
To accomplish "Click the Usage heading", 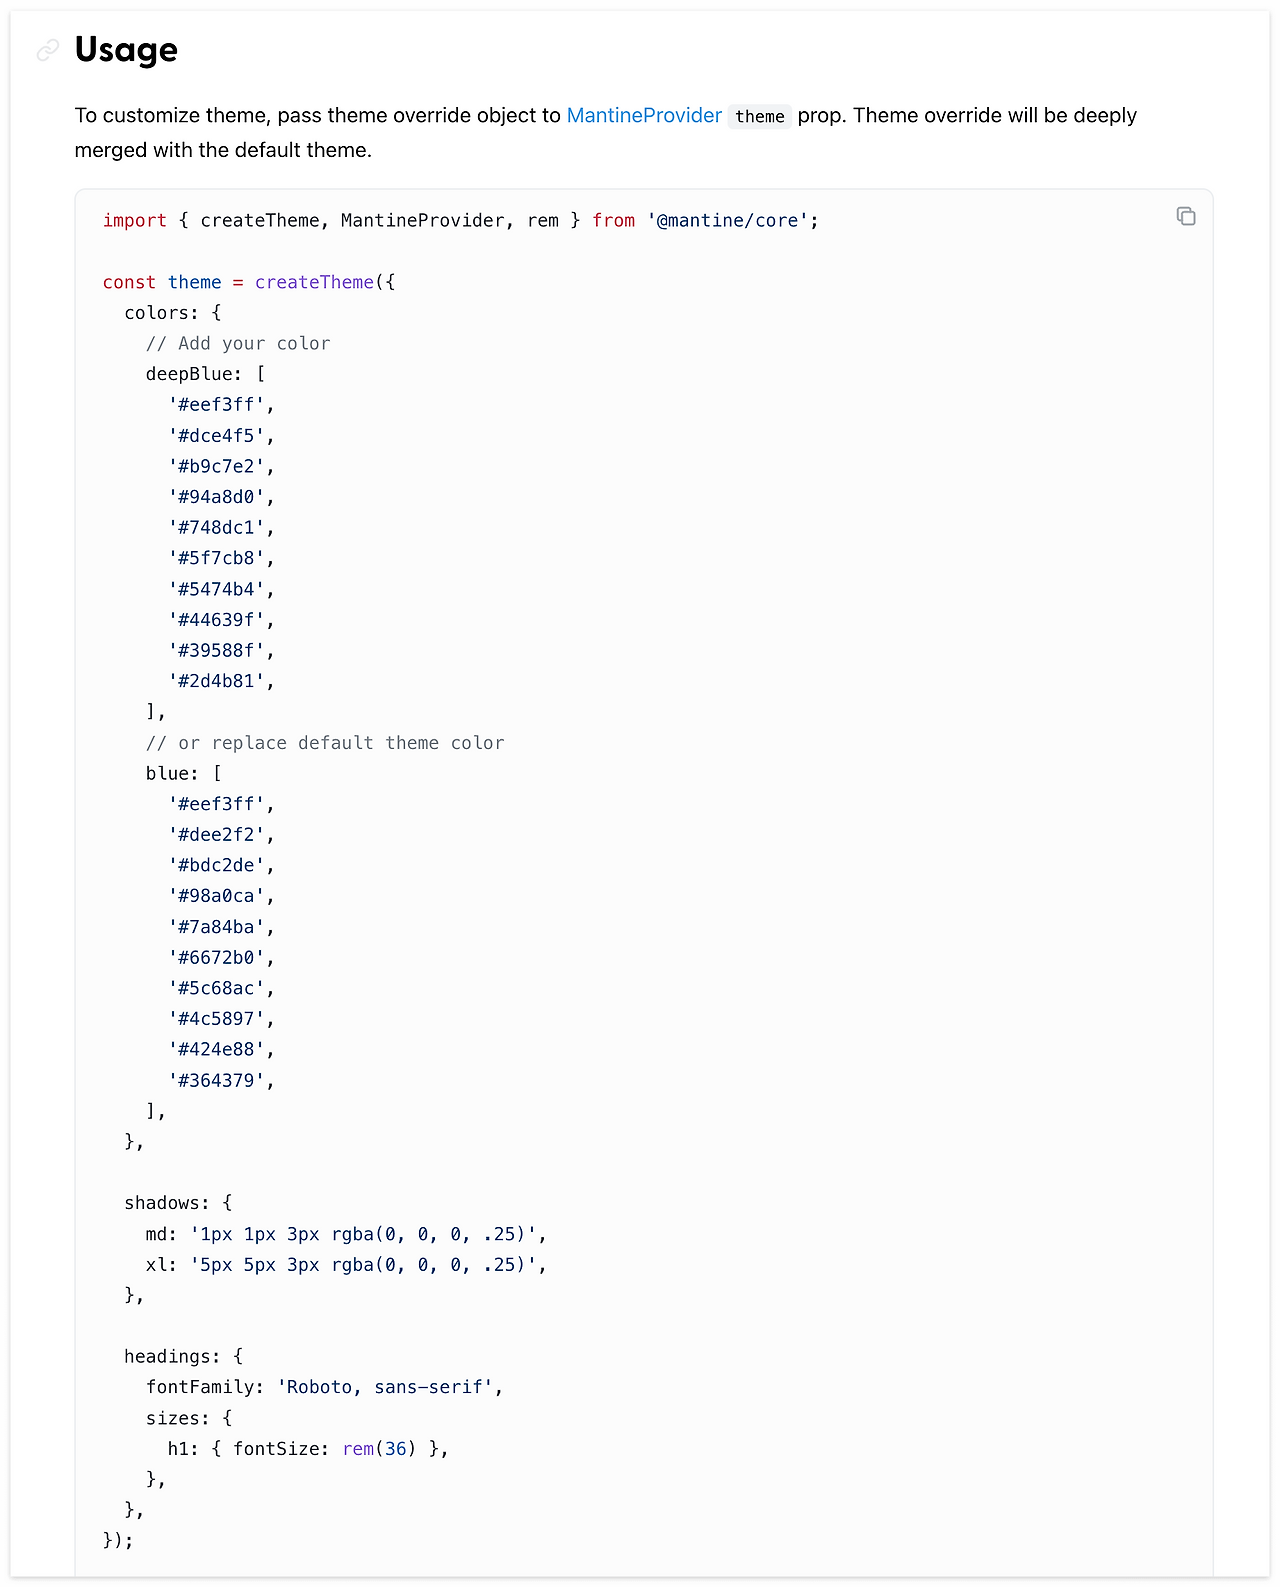I will click(126, 50).
